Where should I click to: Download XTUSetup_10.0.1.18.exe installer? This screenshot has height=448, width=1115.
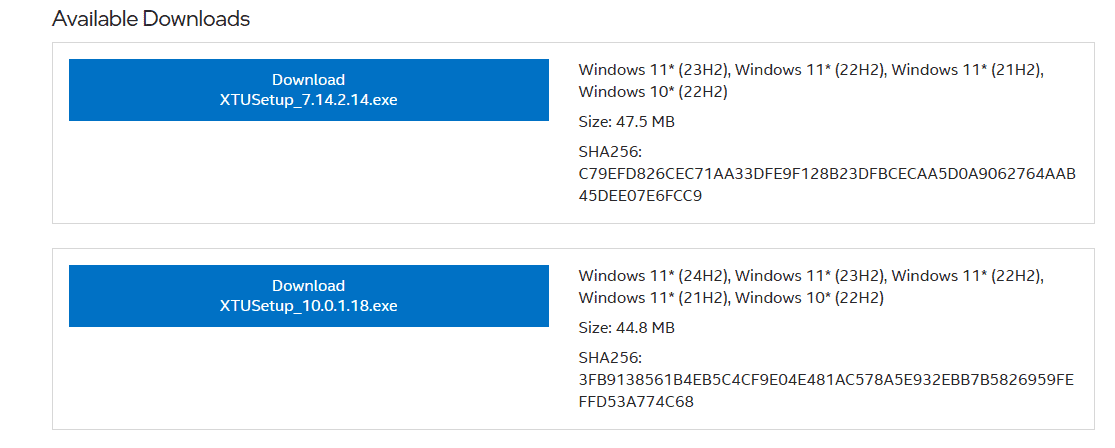tap(309, 296)
